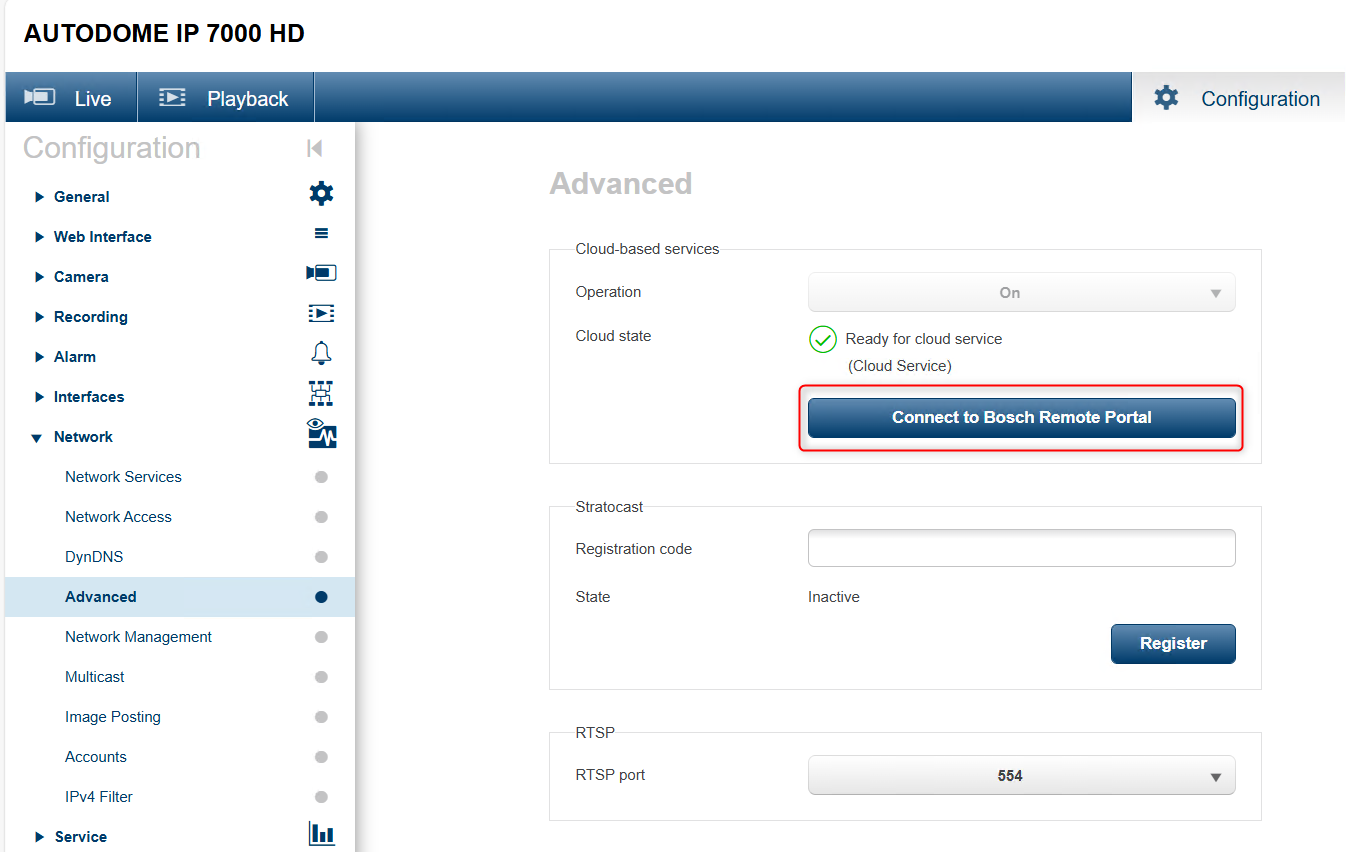Click the 'Ready for cloud service' text
Screen dimensions: 1346x852
pyautogui.click(x=924, y=339)
